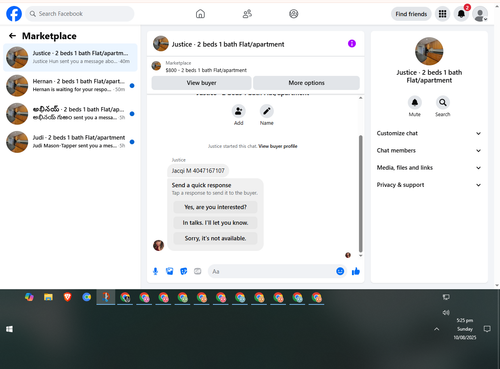Viewport: 500px width, 369px height.
Task: Open Marketplace listing $800 2 beds link
Action: pos(206,70)
